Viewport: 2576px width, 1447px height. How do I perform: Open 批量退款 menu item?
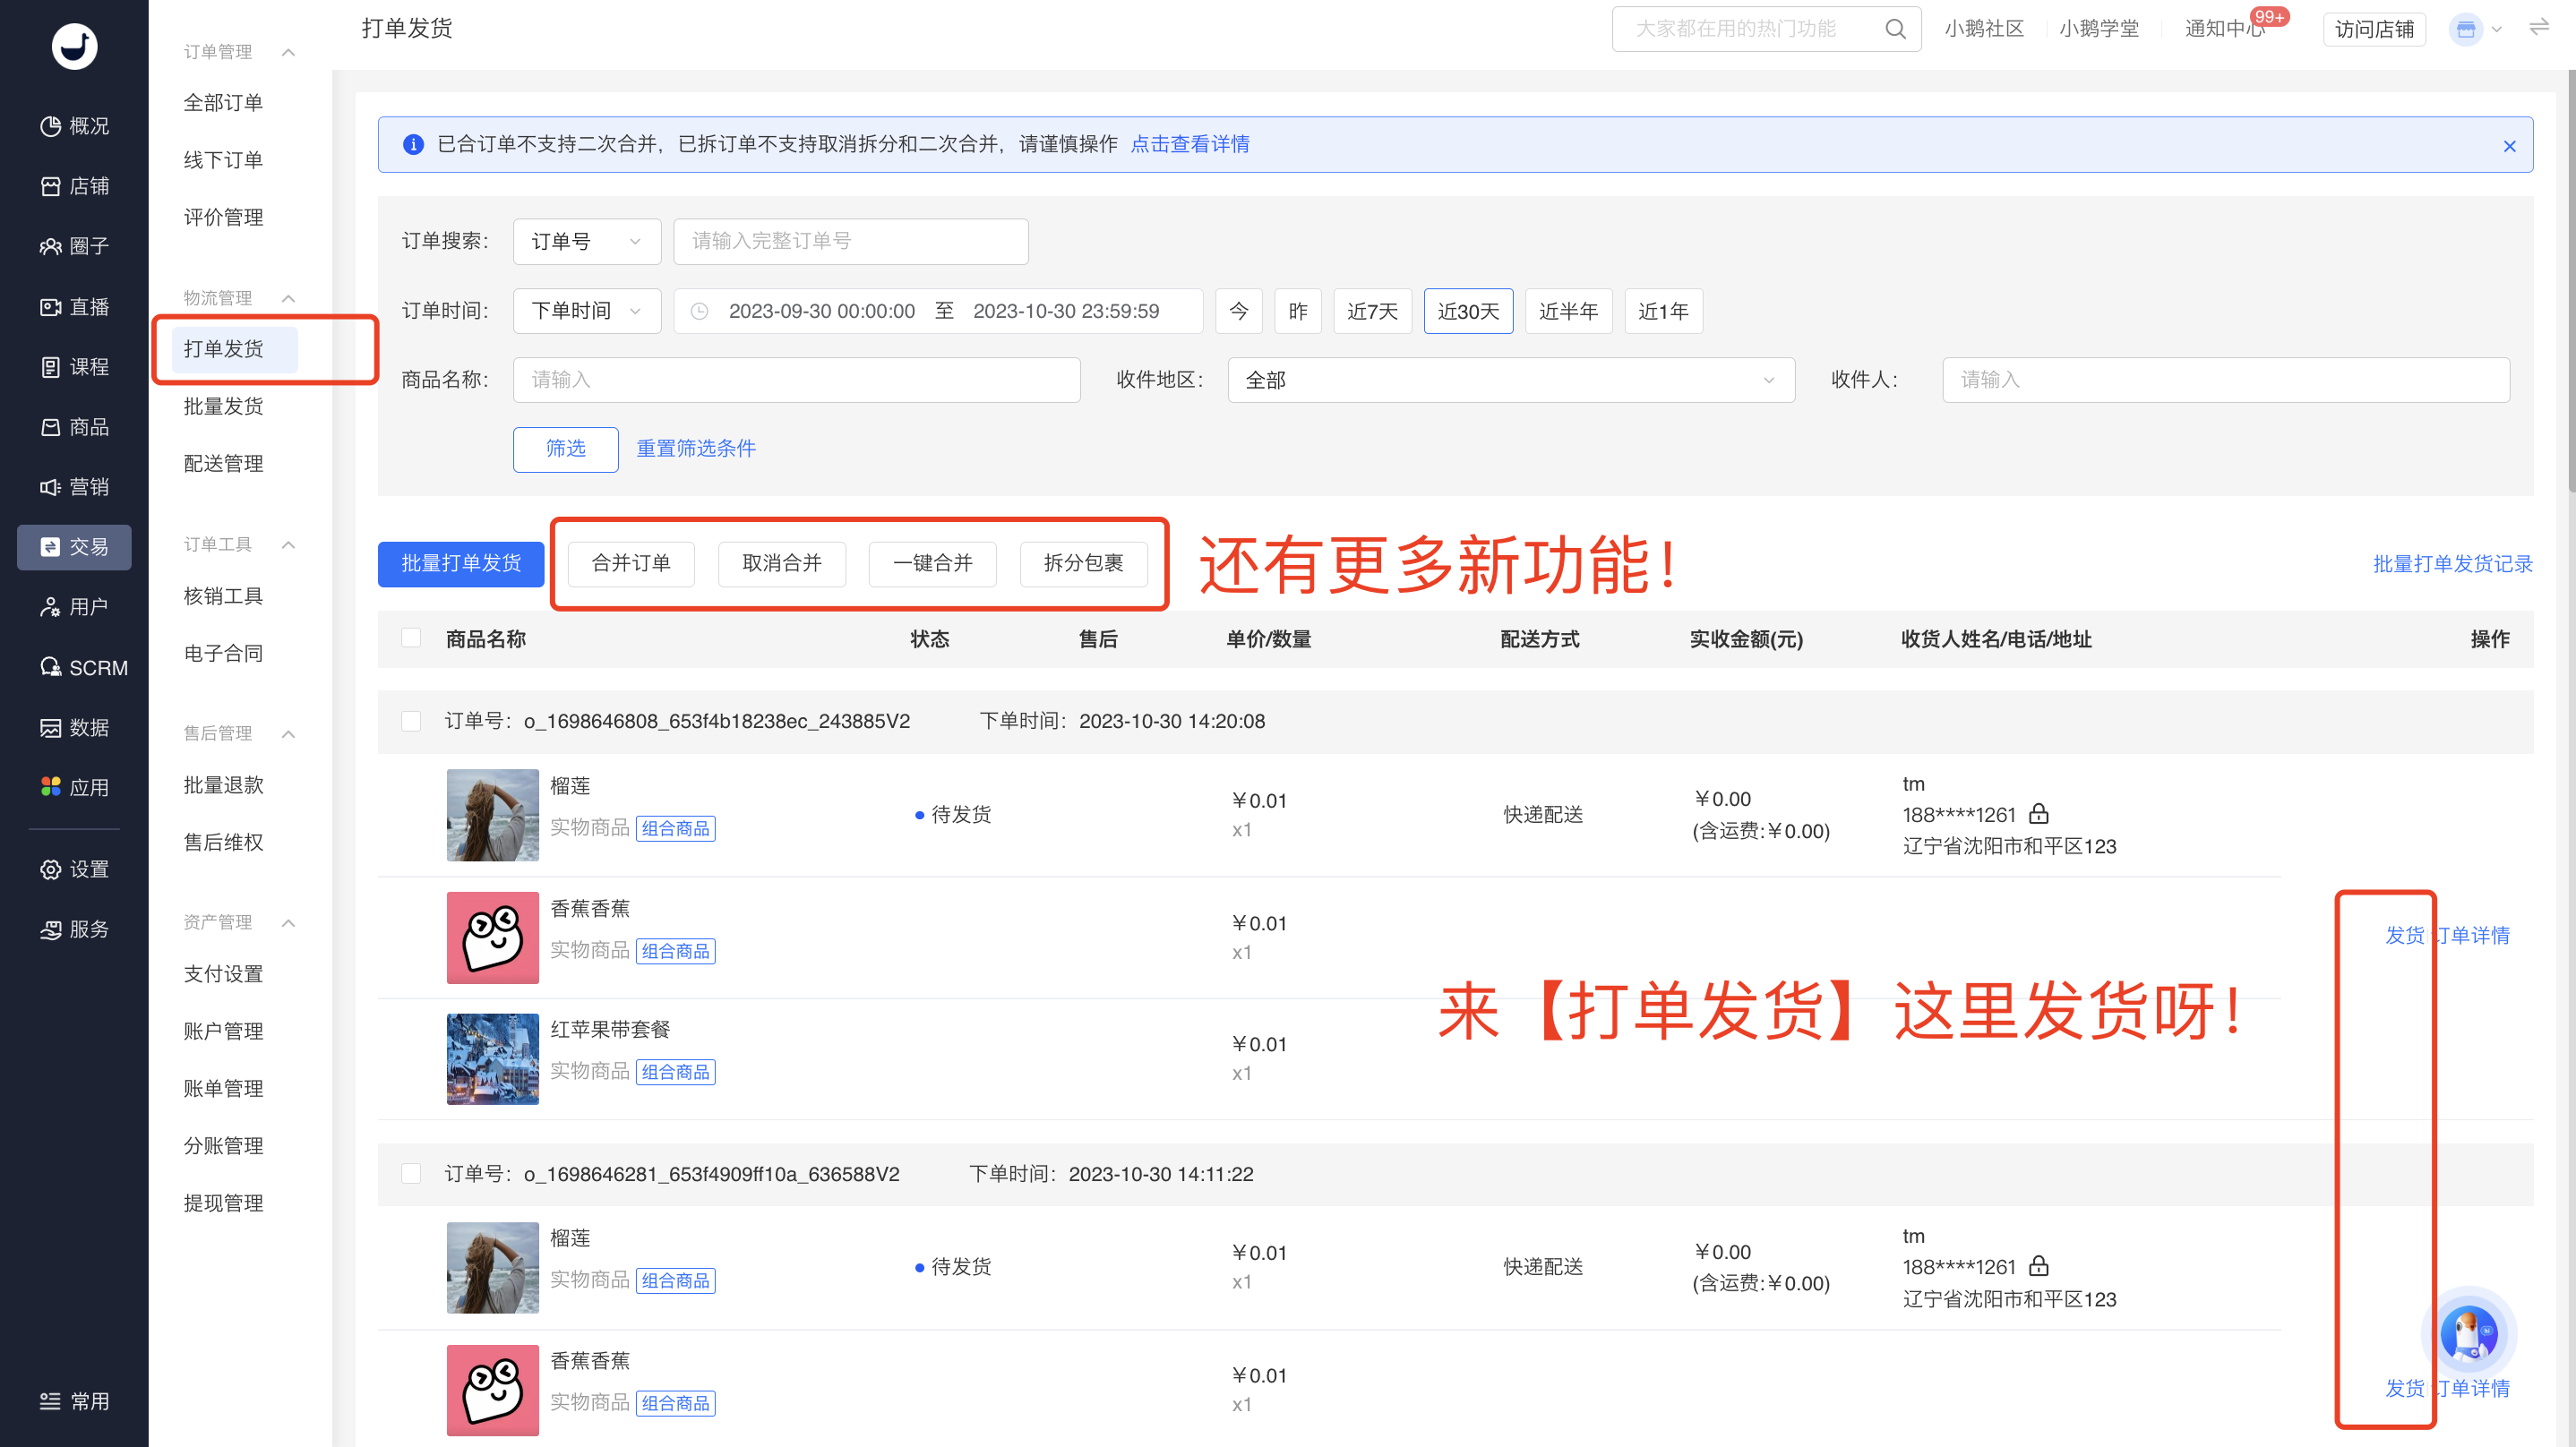tap(223, 785)
